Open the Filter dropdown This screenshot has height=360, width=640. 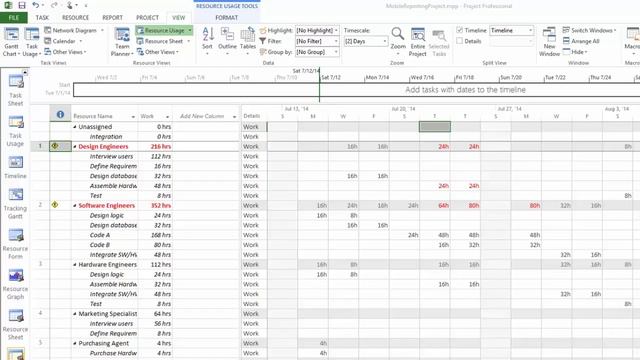(x=336, y=41)
